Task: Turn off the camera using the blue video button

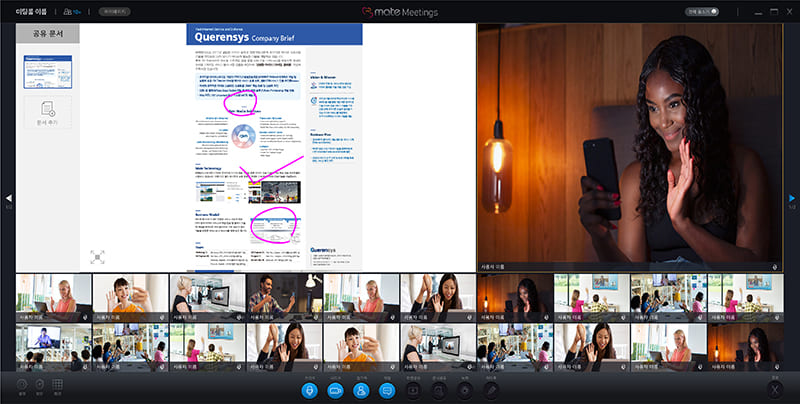Action: [335, 391]
